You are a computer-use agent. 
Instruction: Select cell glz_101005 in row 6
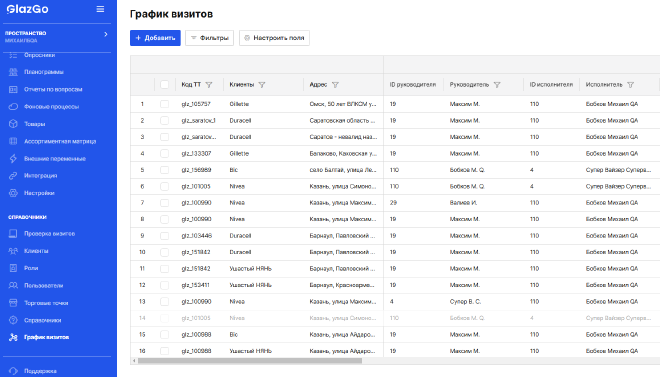click(196, 186)
